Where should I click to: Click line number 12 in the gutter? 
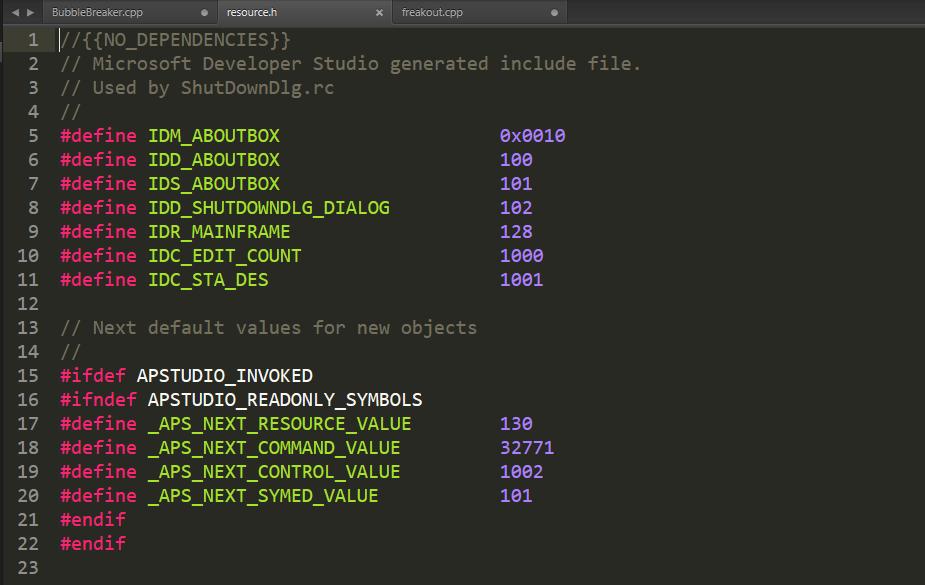(x=28, y=304)
